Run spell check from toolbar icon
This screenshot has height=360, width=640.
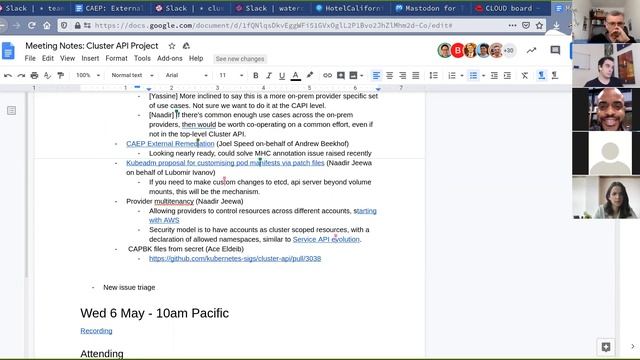47,76
